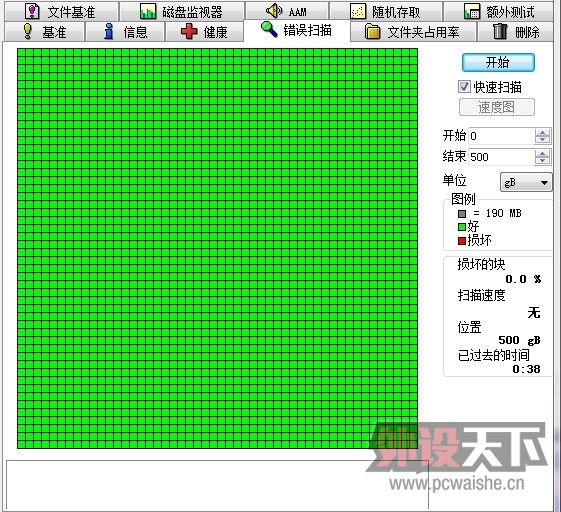Open the 单位 unit dropdown showing gB
Viewport: 561px width, 512px height.
pyautogui.click(x=525, y=183)
